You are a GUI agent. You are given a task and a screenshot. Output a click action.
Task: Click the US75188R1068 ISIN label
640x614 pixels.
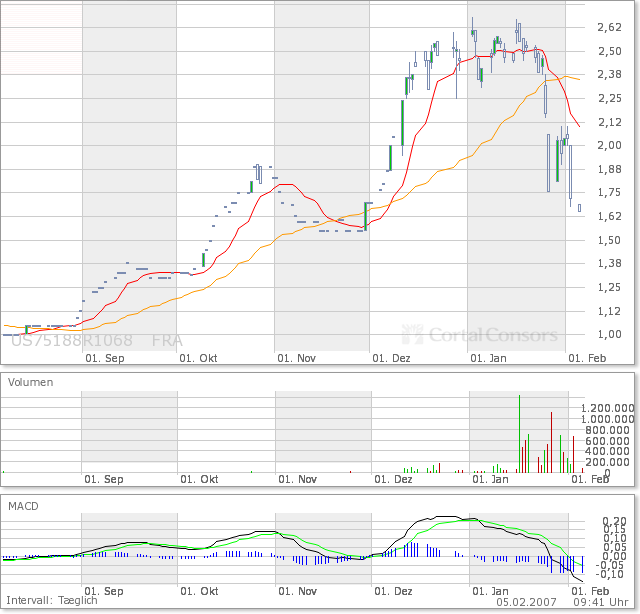[72, 340]
